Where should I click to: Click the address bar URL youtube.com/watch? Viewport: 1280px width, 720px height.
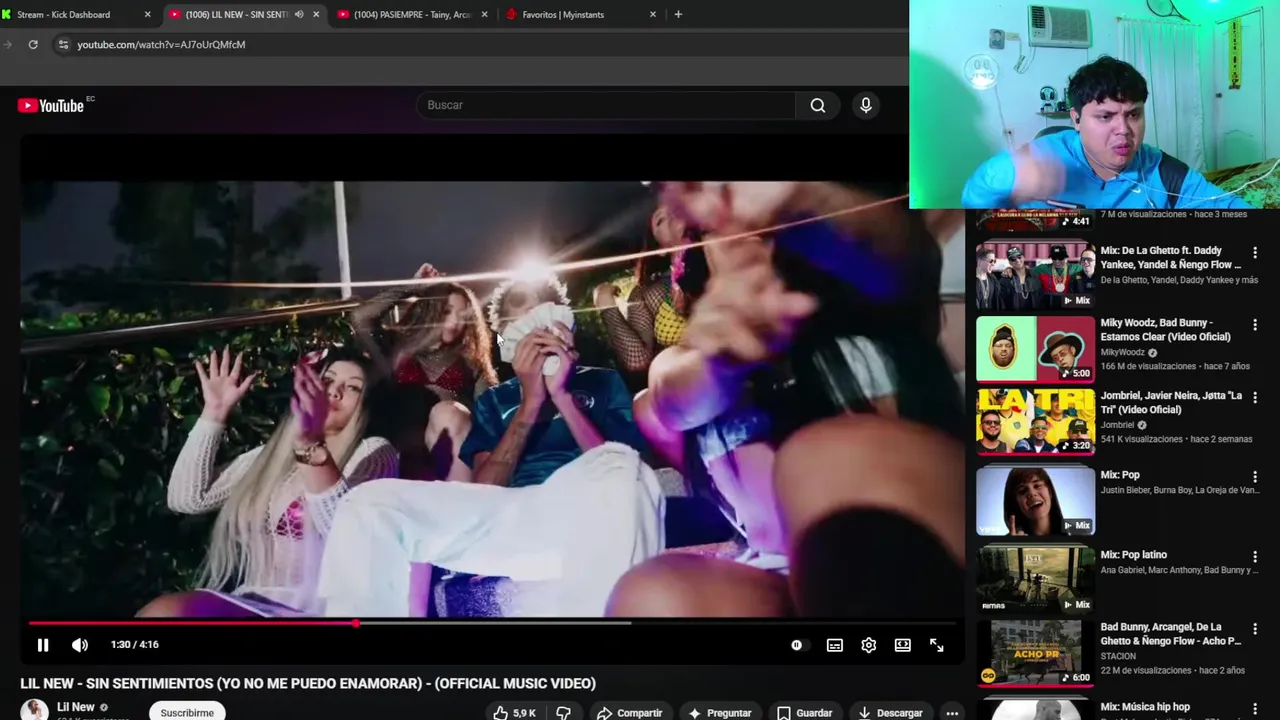click(x=161, y=44)
